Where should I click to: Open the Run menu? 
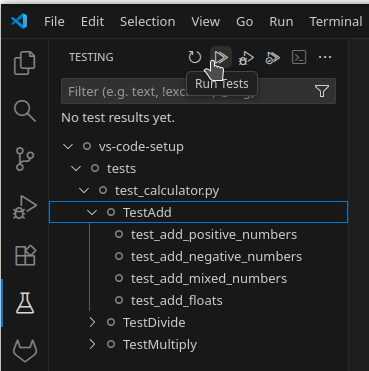point(281,22)
